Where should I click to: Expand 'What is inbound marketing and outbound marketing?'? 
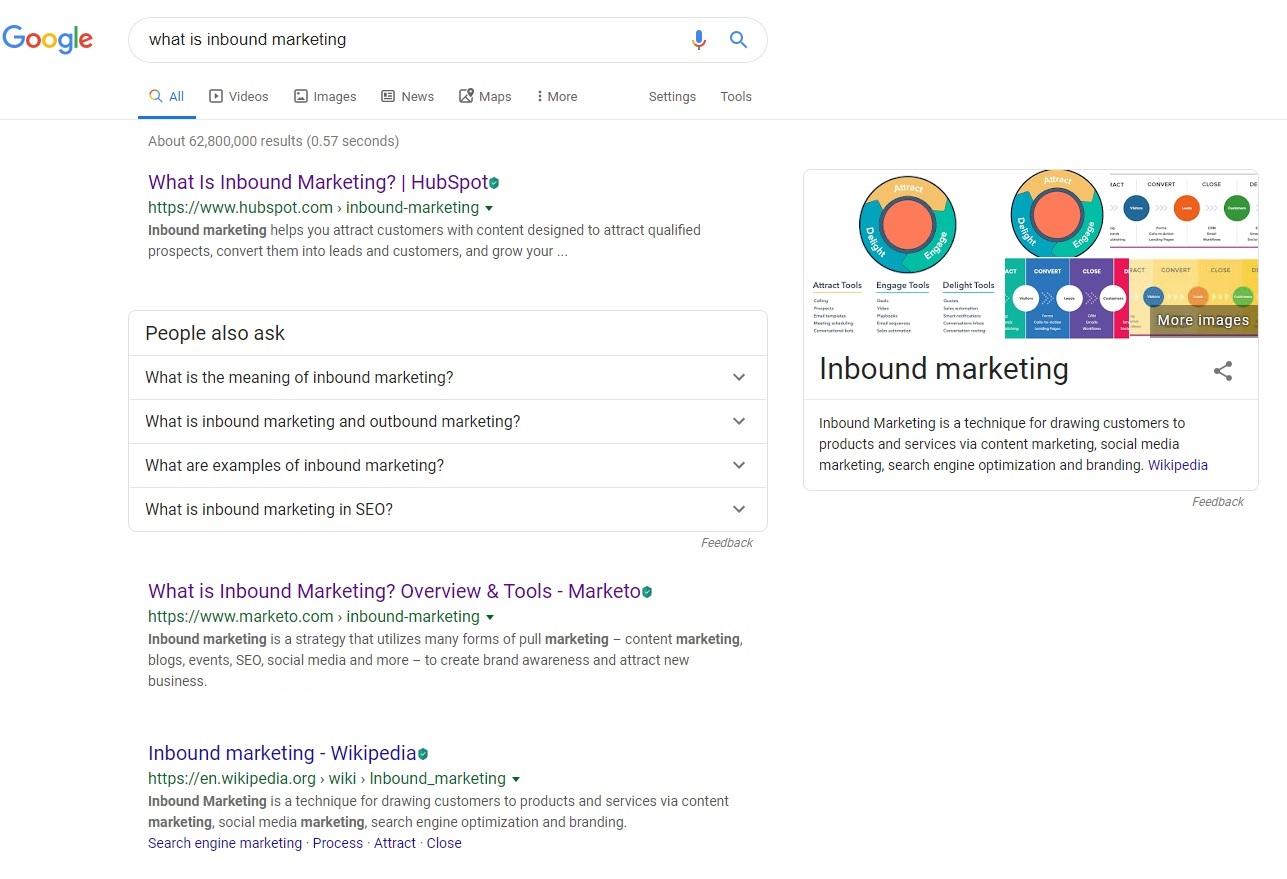pos(448,422)
